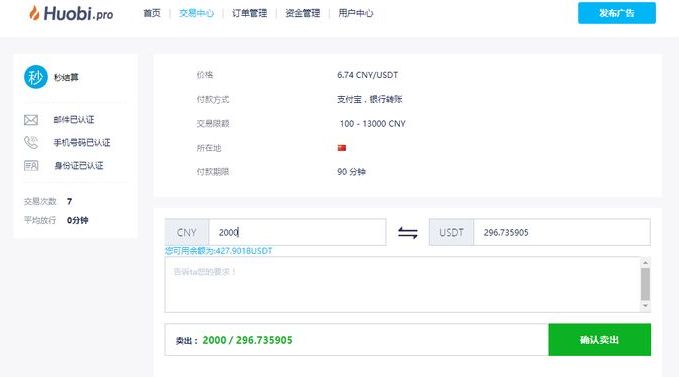The image size is (679, 377).
Task: Click the CNY currency label
Action: (x=187, y=232)
